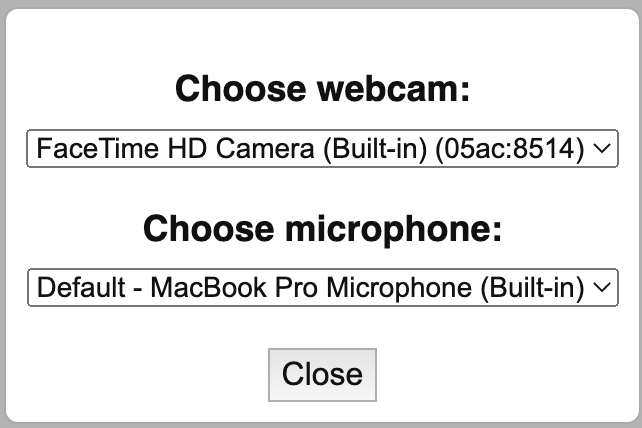Click the "Choose webcam:" heading
This screenshot has height=428, width=642.
pos(322,90)
